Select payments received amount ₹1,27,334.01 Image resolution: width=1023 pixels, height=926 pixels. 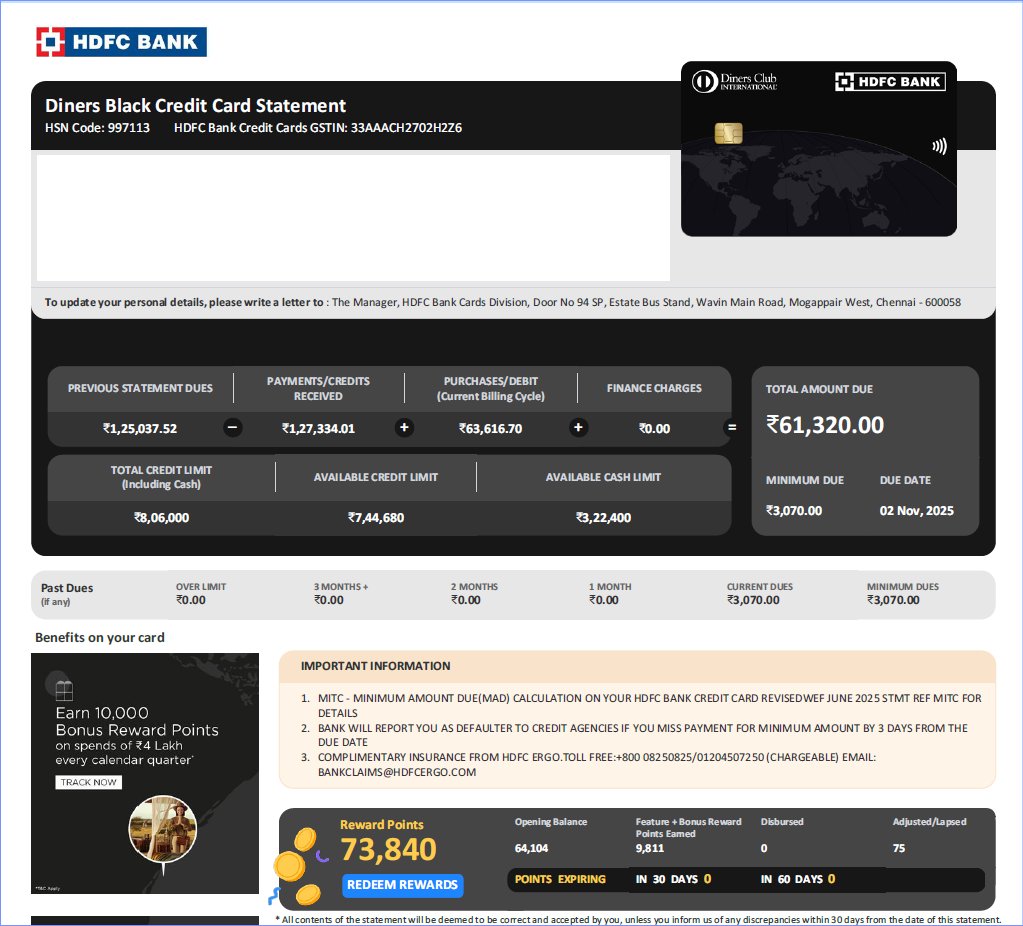coord(318,429)
